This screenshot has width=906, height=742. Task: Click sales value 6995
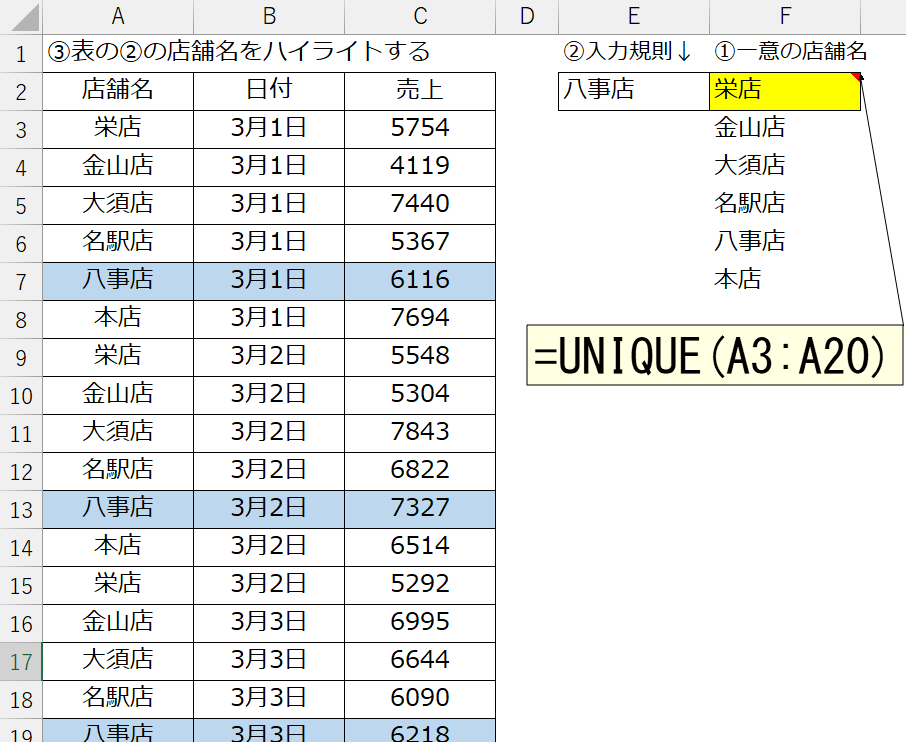pos(420,624)
